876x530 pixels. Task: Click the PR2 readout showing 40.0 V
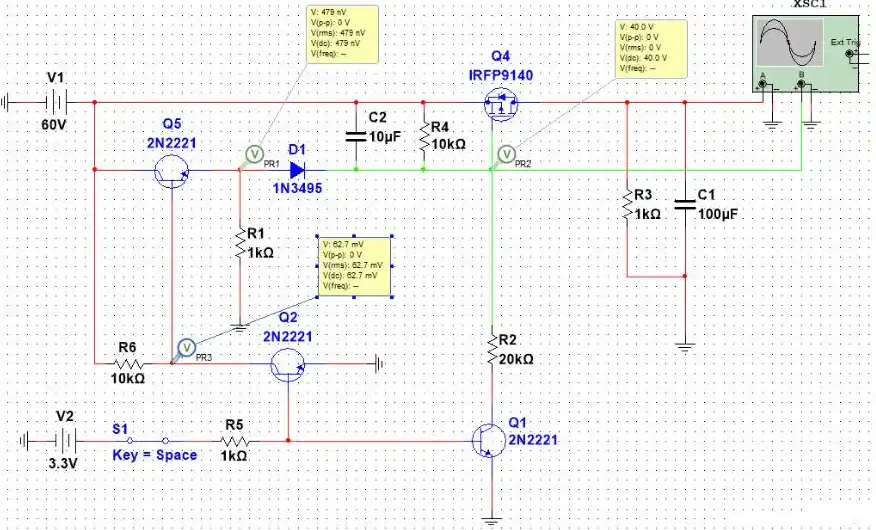tap(651, 49)
